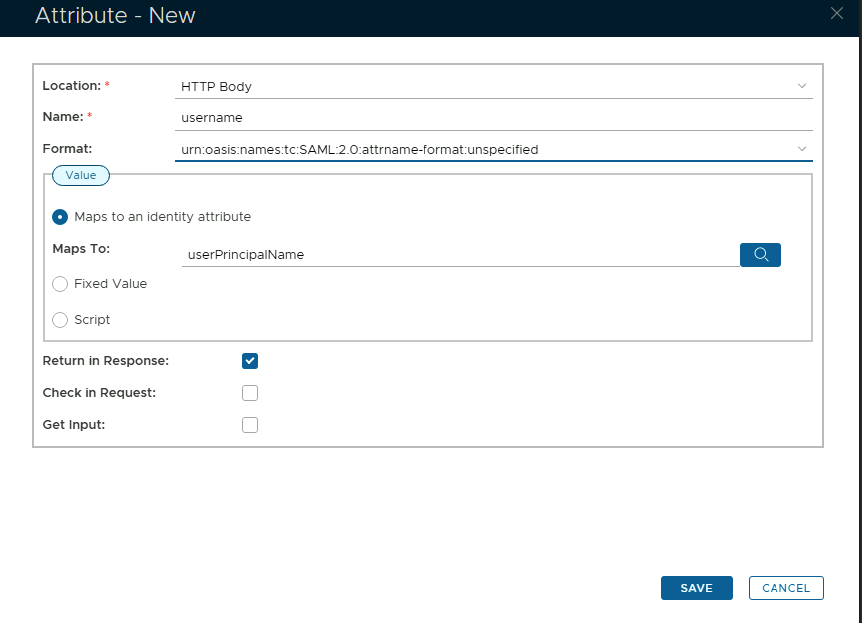
Task: Click the Maps To field with userPrincipalName
Action: point(460,255)
